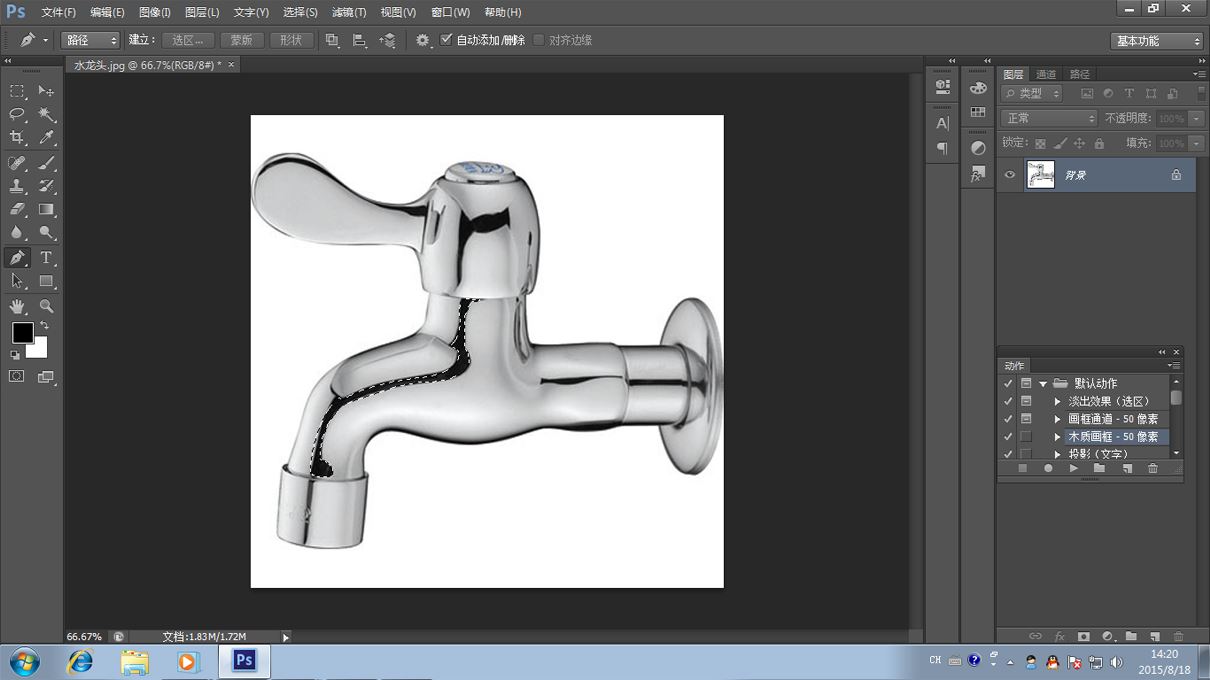This screenshot has width=1210, height=680.
Task: Open the 路径 pen mode dropdown
Action: pyautogui.click(x=90, y=40)
